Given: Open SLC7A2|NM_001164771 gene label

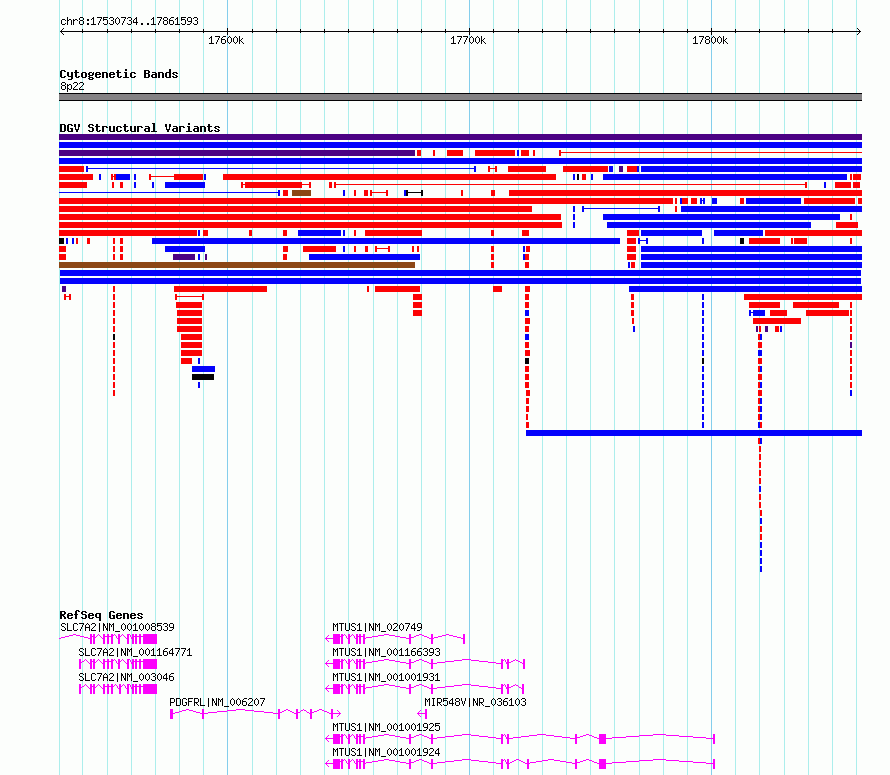Looking at the screenshot, I should pyautogui.click(x=135, y=652).
